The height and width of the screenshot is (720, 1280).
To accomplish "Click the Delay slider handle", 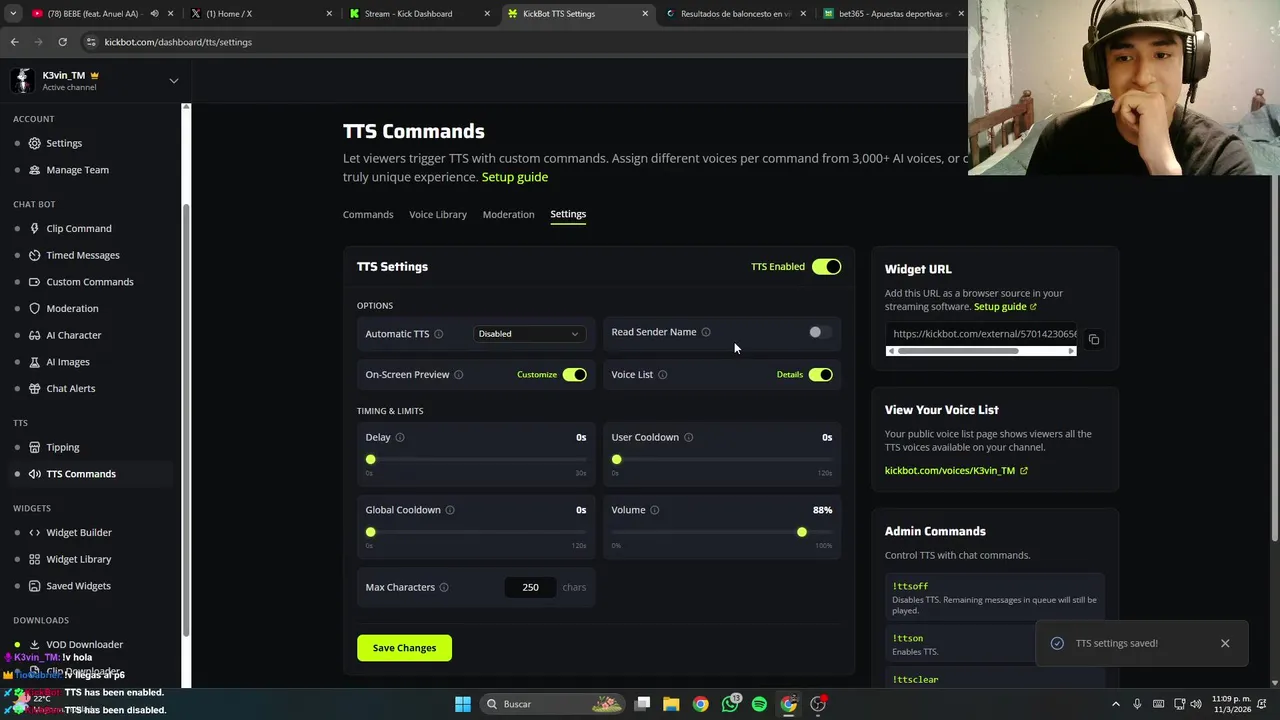I will (371, 460).
